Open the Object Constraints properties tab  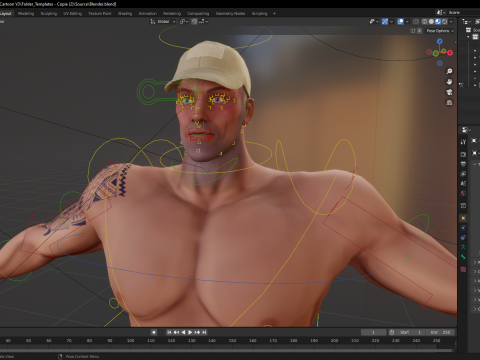coord(463,237)
